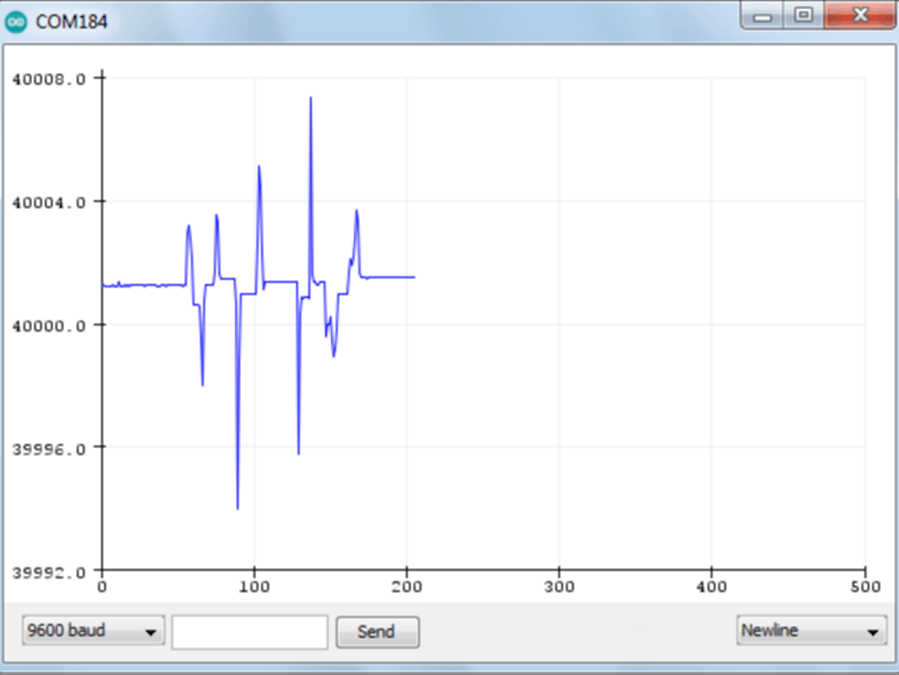
Task: Click the 500 x-axis tick label
Action: click(865, 587)
